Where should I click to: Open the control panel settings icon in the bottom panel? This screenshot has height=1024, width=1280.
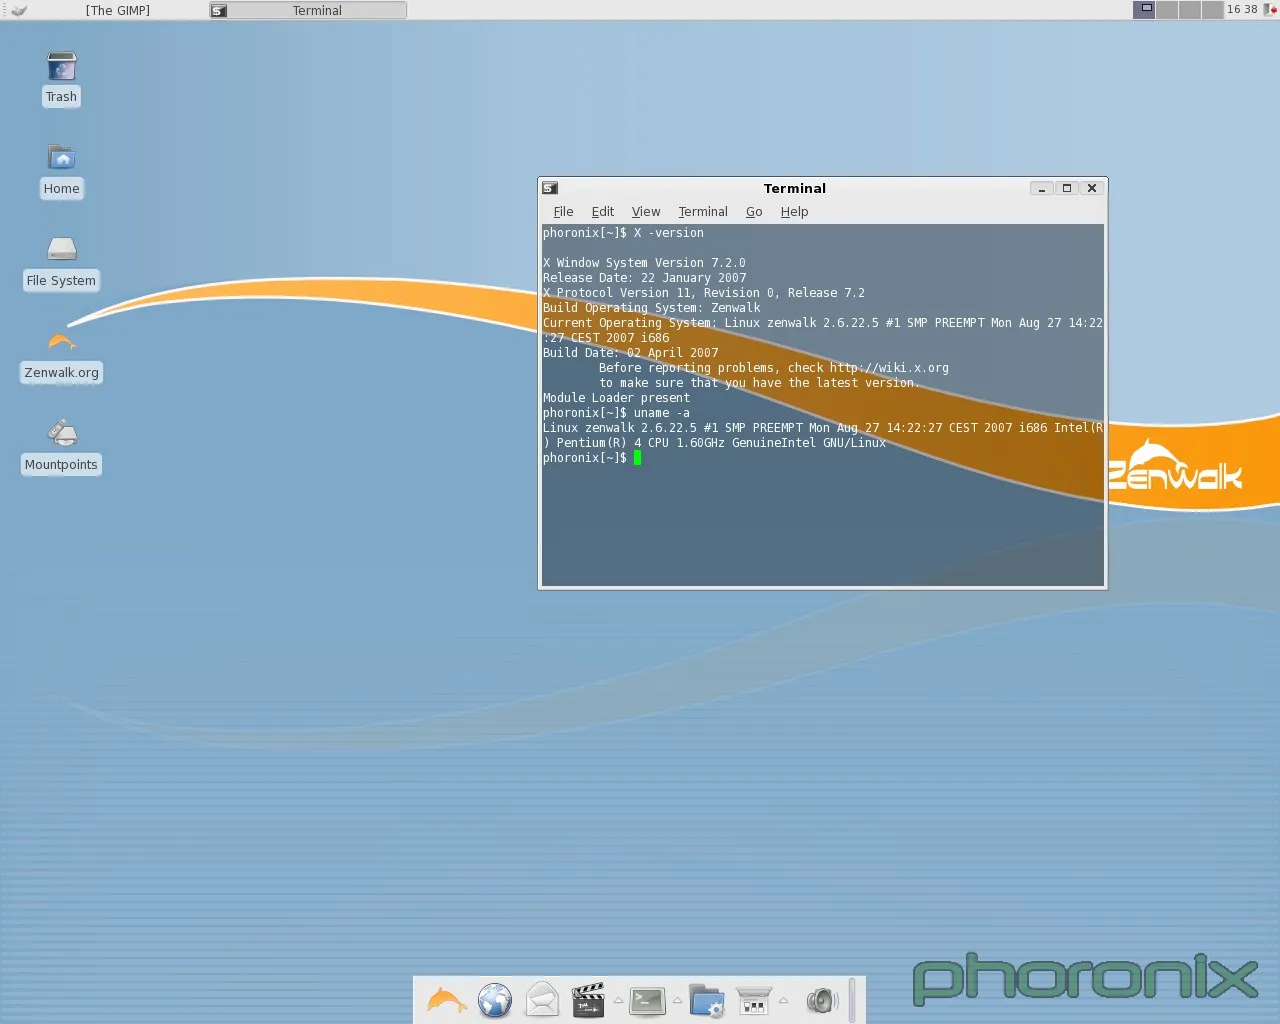coord(753,1000)
